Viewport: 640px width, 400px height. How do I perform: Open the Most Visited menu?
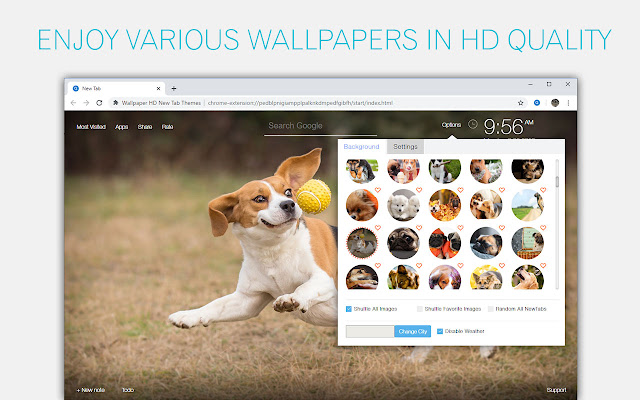(x=91, y=127)
